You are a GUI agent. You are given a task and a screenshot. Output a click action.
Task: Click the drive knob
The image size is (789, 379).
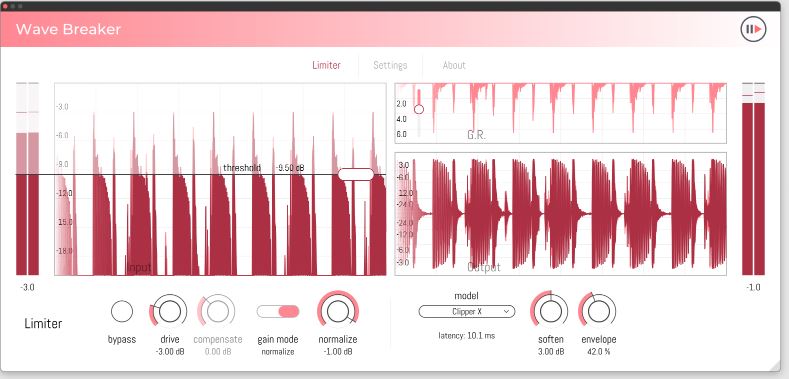click(169, 312)
